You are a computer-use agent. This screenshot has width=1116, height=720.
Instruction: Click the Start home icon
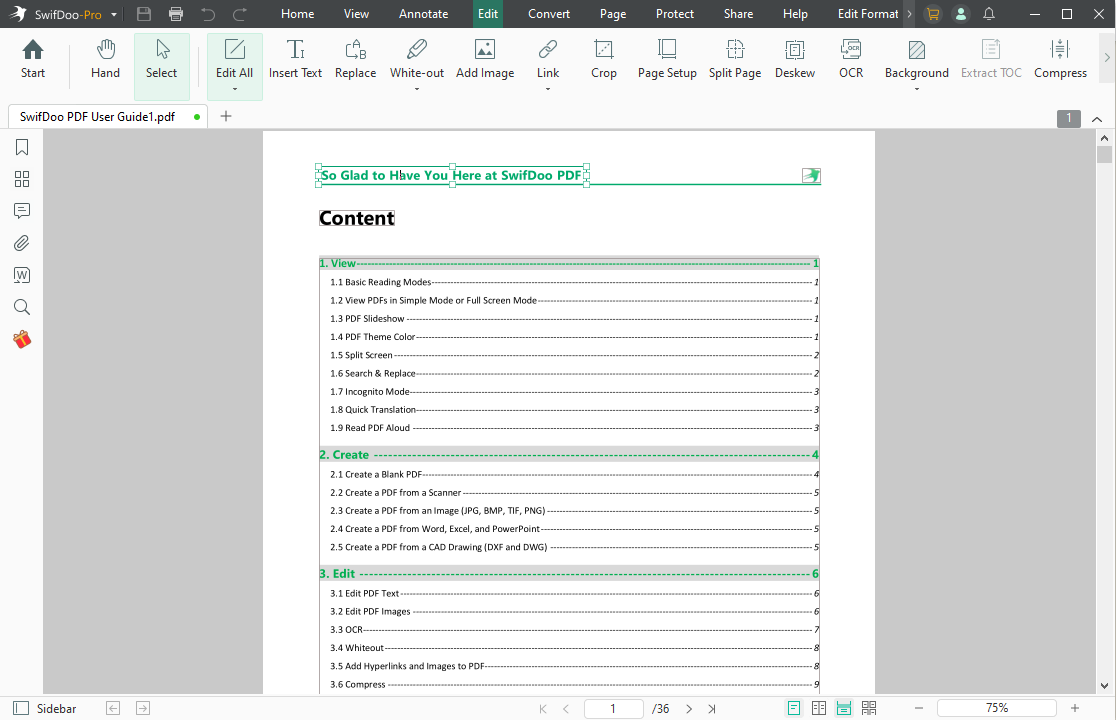[33, 60]
